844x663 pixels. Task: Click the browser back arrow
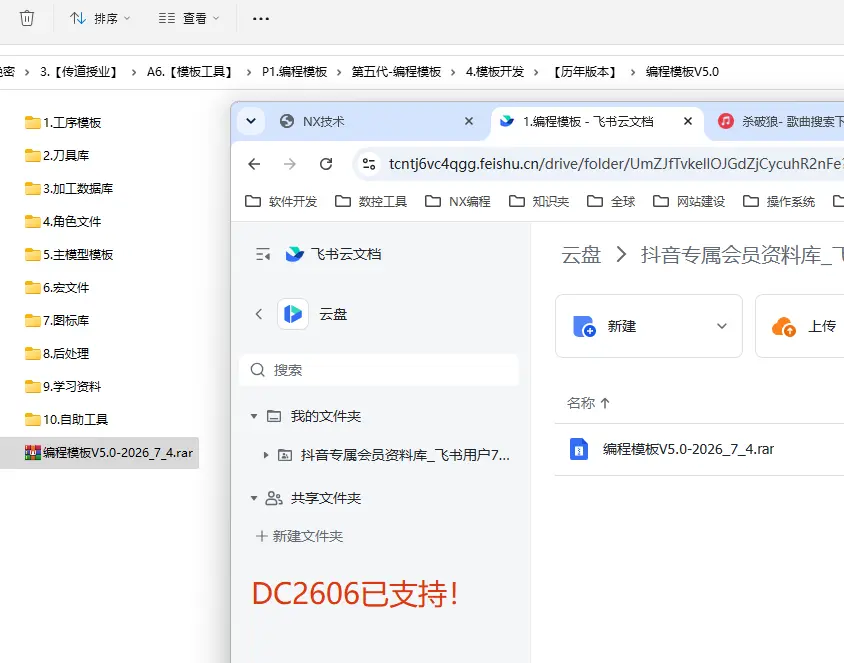coord(254,164)
